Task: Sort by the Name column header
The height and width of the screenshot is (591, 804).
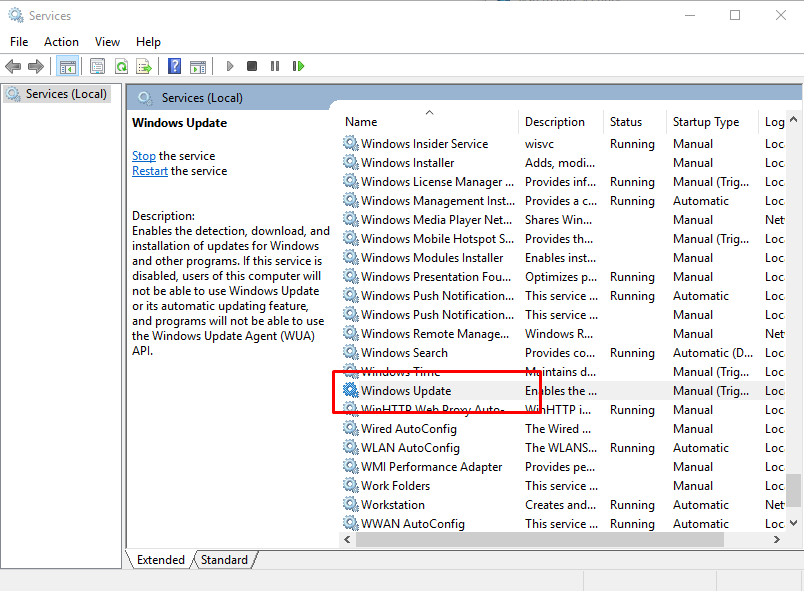Action: click(x=430, y=121)
